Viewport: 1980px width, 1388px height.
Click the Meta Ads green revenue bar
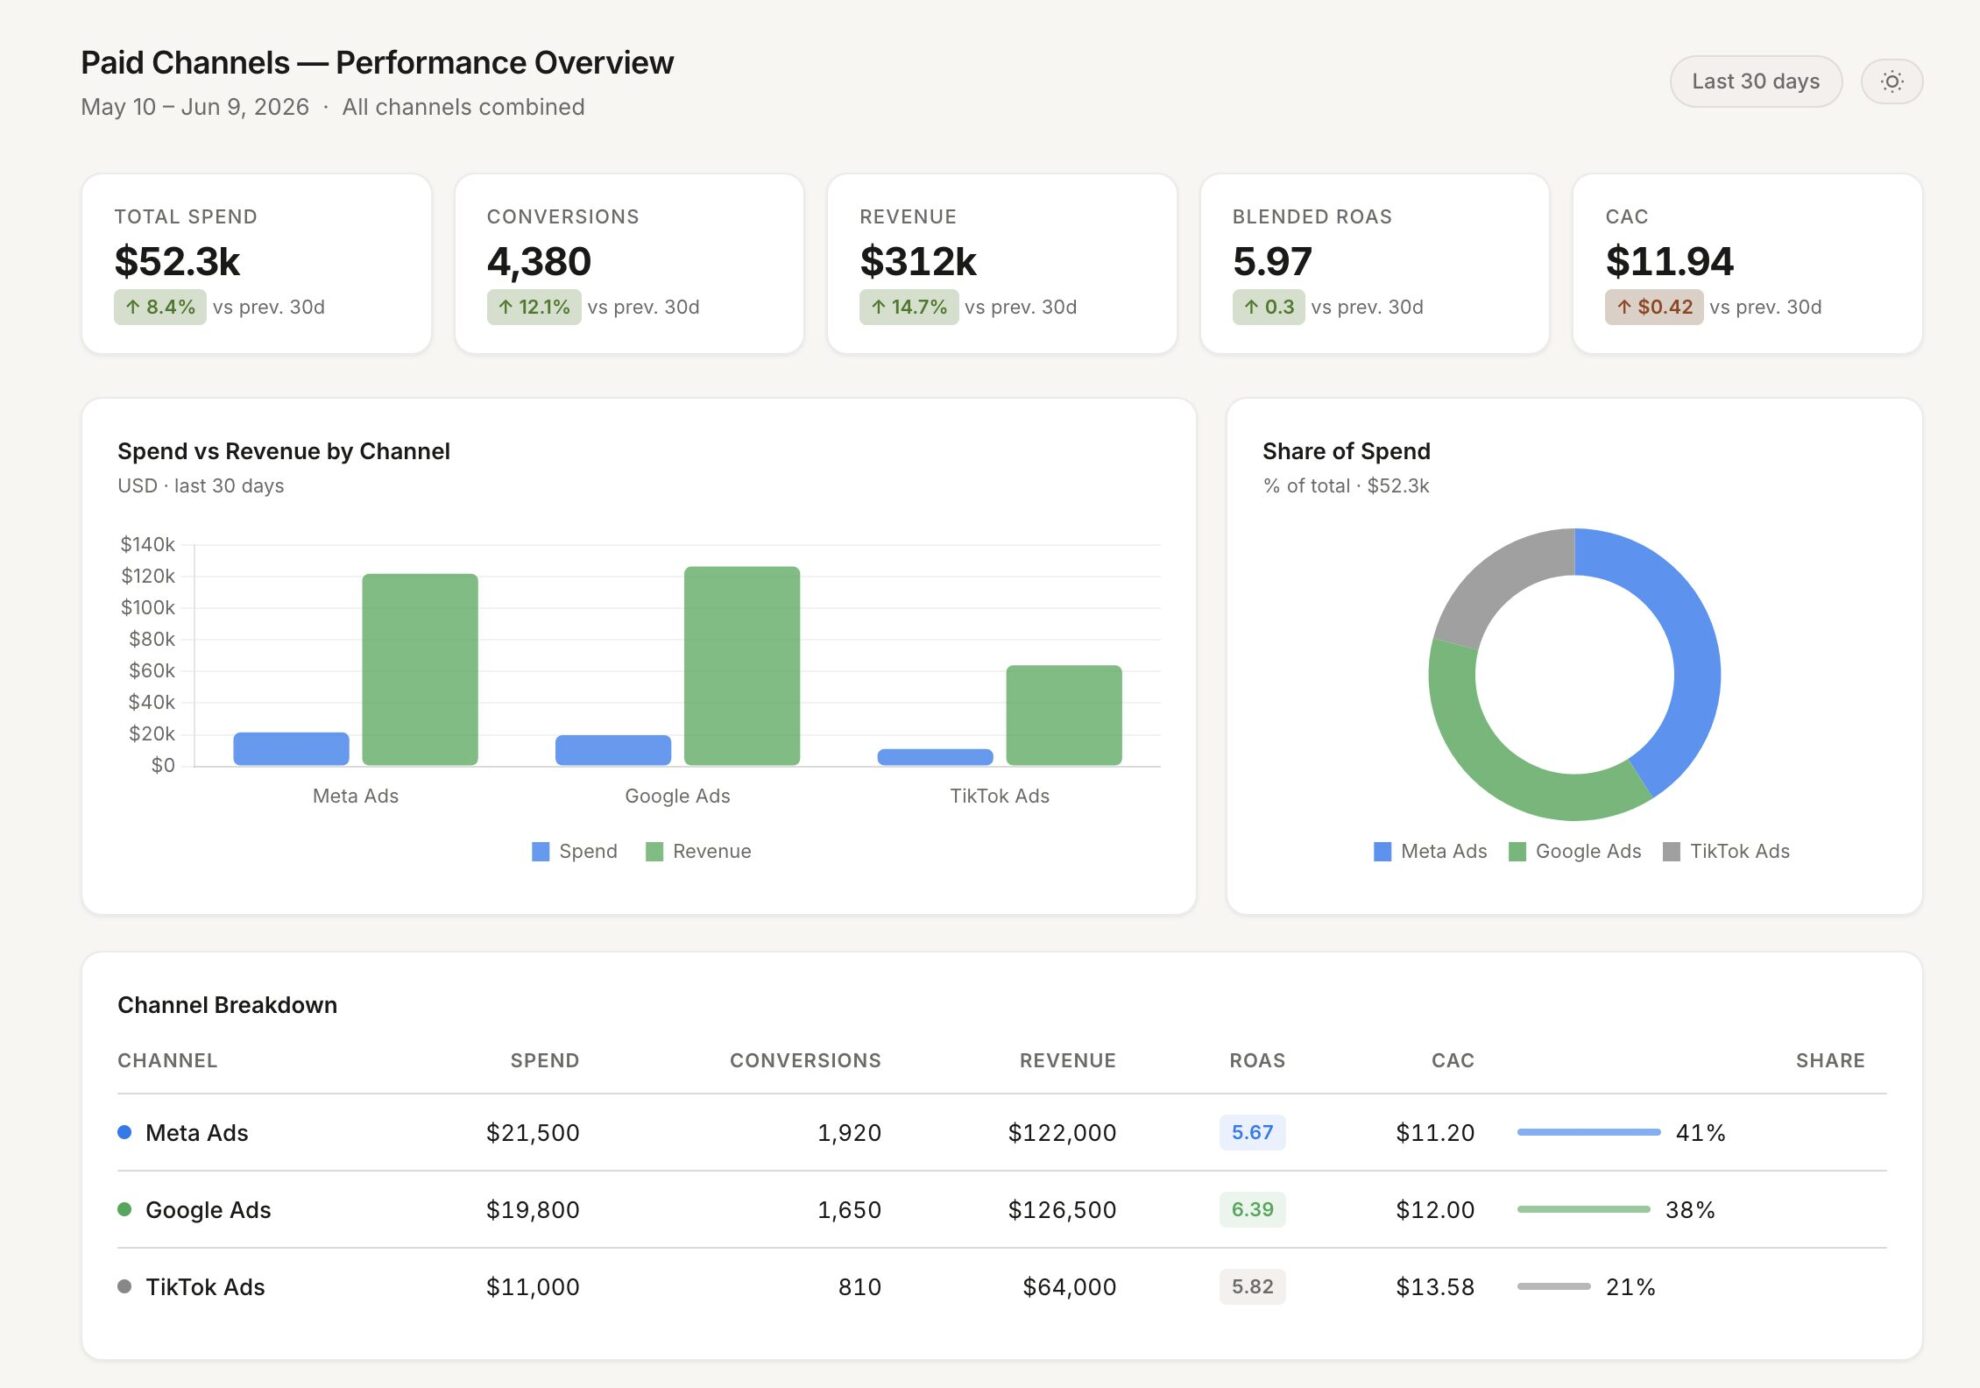pos(420,670)
